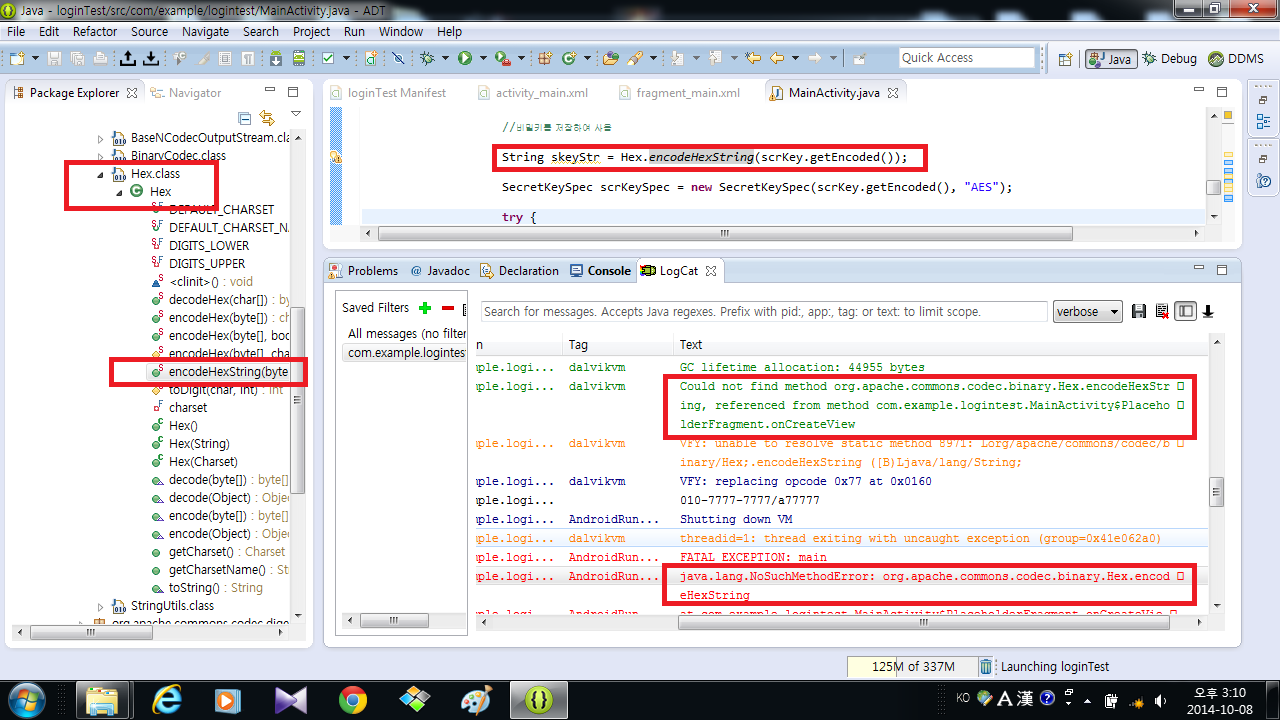Toggle the checkmark toolbar button
This screenshot has height=720, width=1280.
point(327,58)
